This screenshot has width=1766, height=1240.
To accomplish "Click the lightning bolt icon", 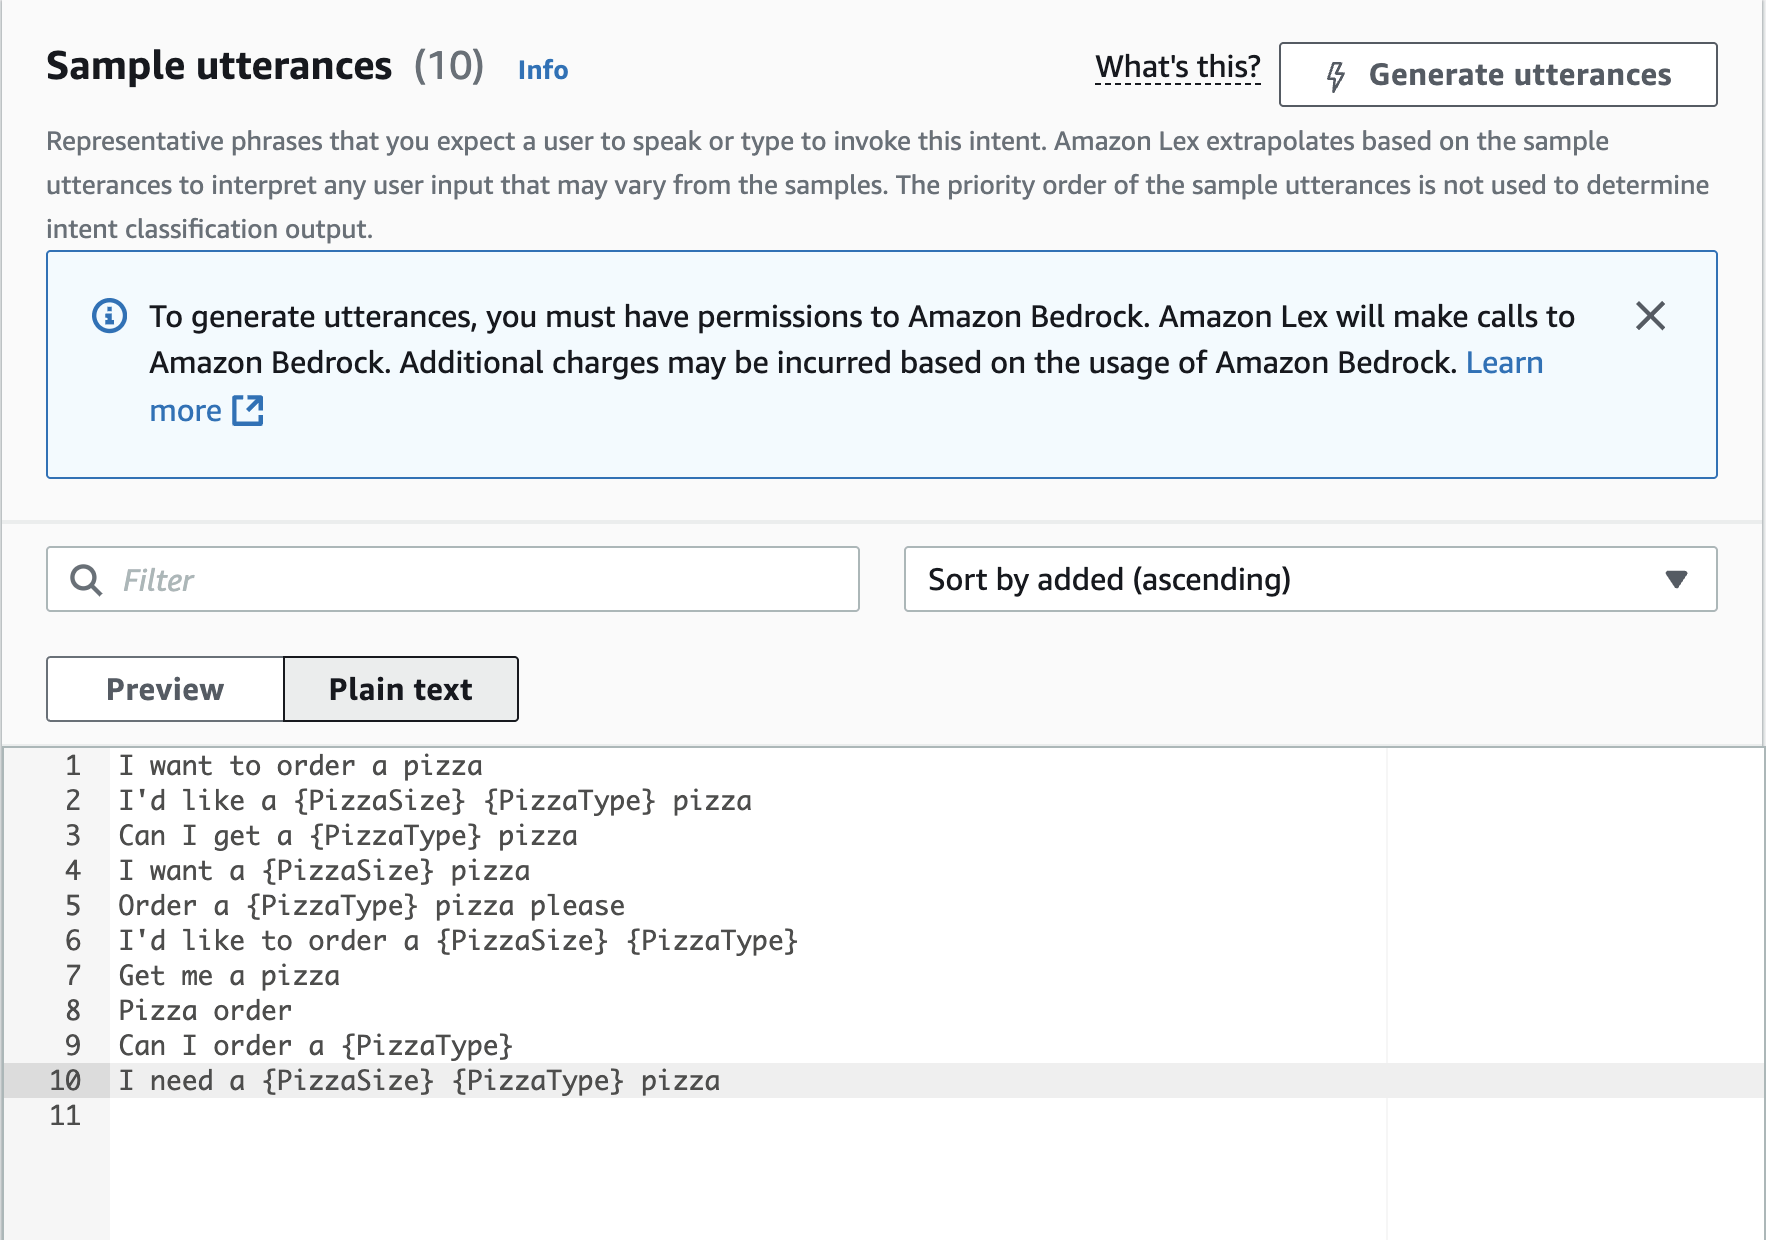I will click(1336, 76).
